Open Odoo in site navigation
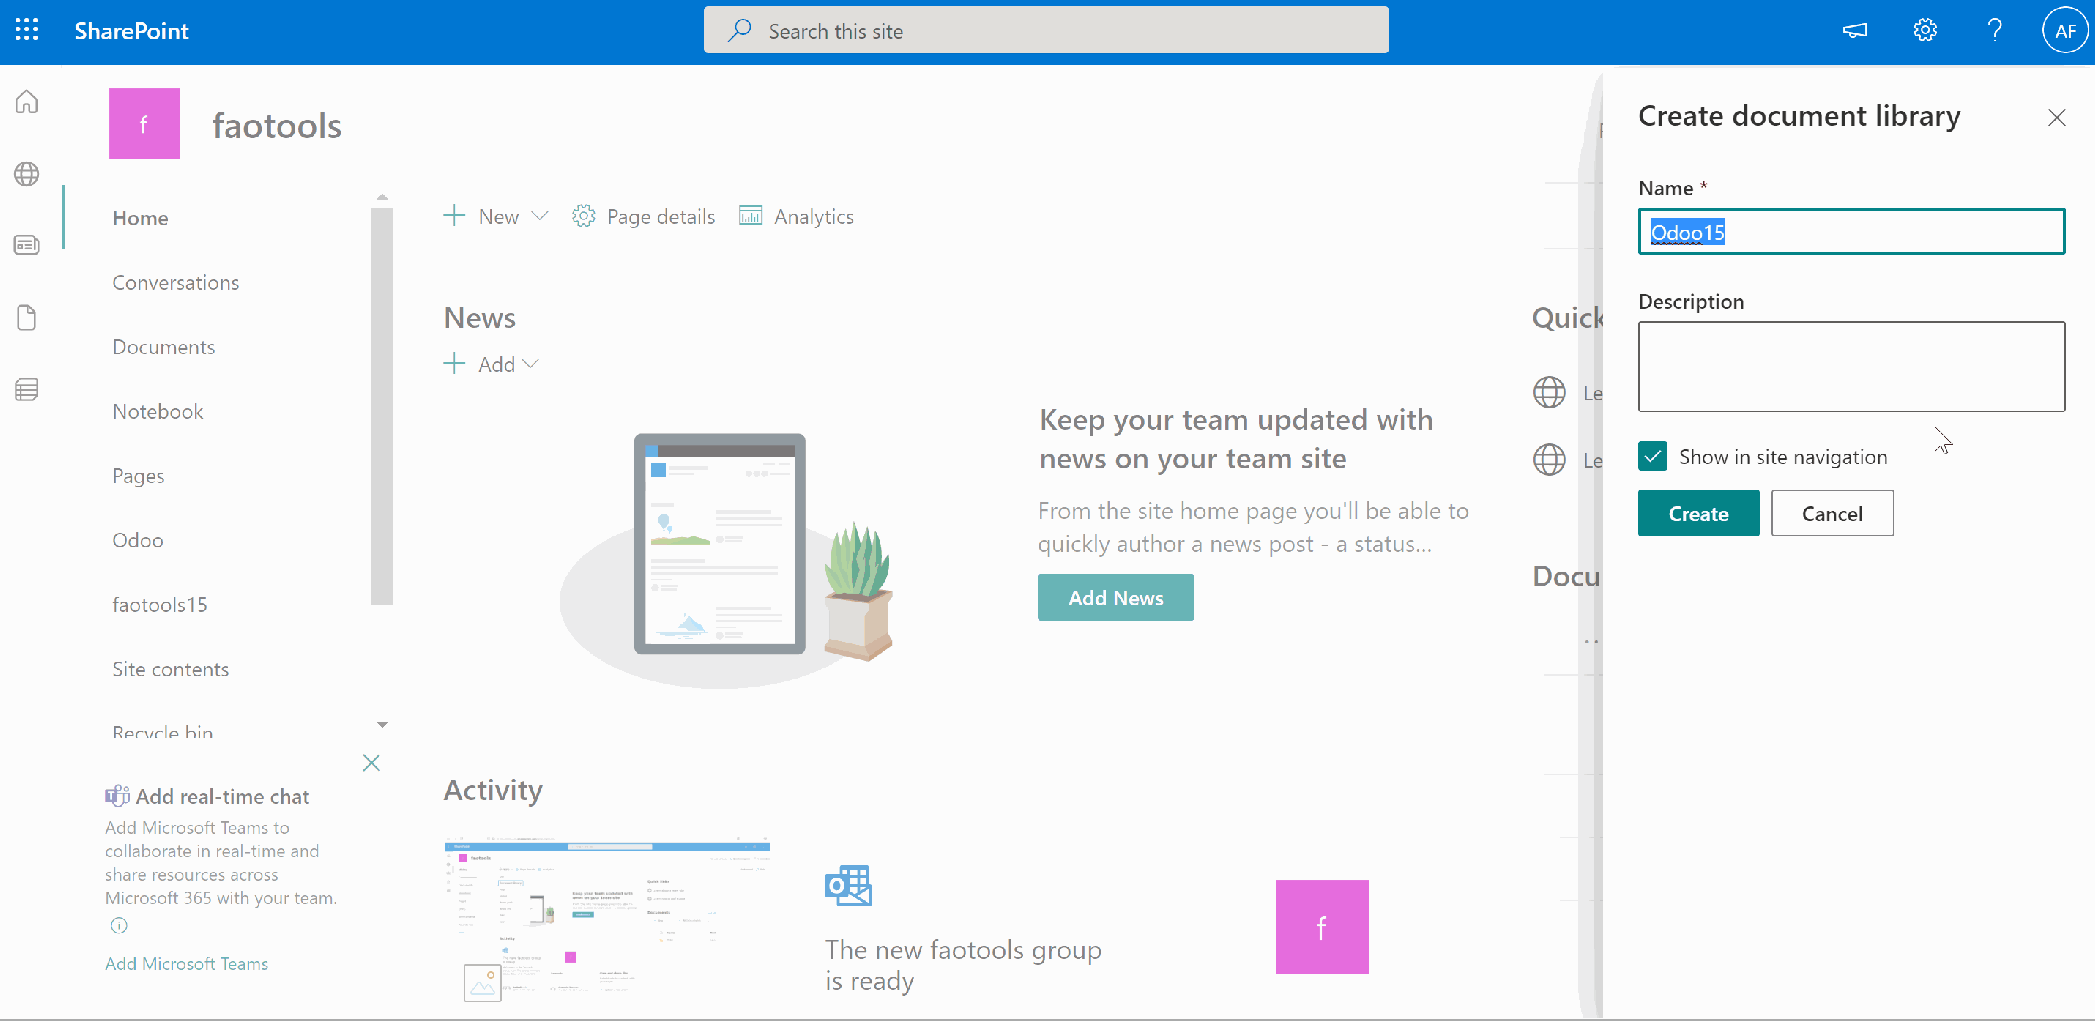 (138, 541)
